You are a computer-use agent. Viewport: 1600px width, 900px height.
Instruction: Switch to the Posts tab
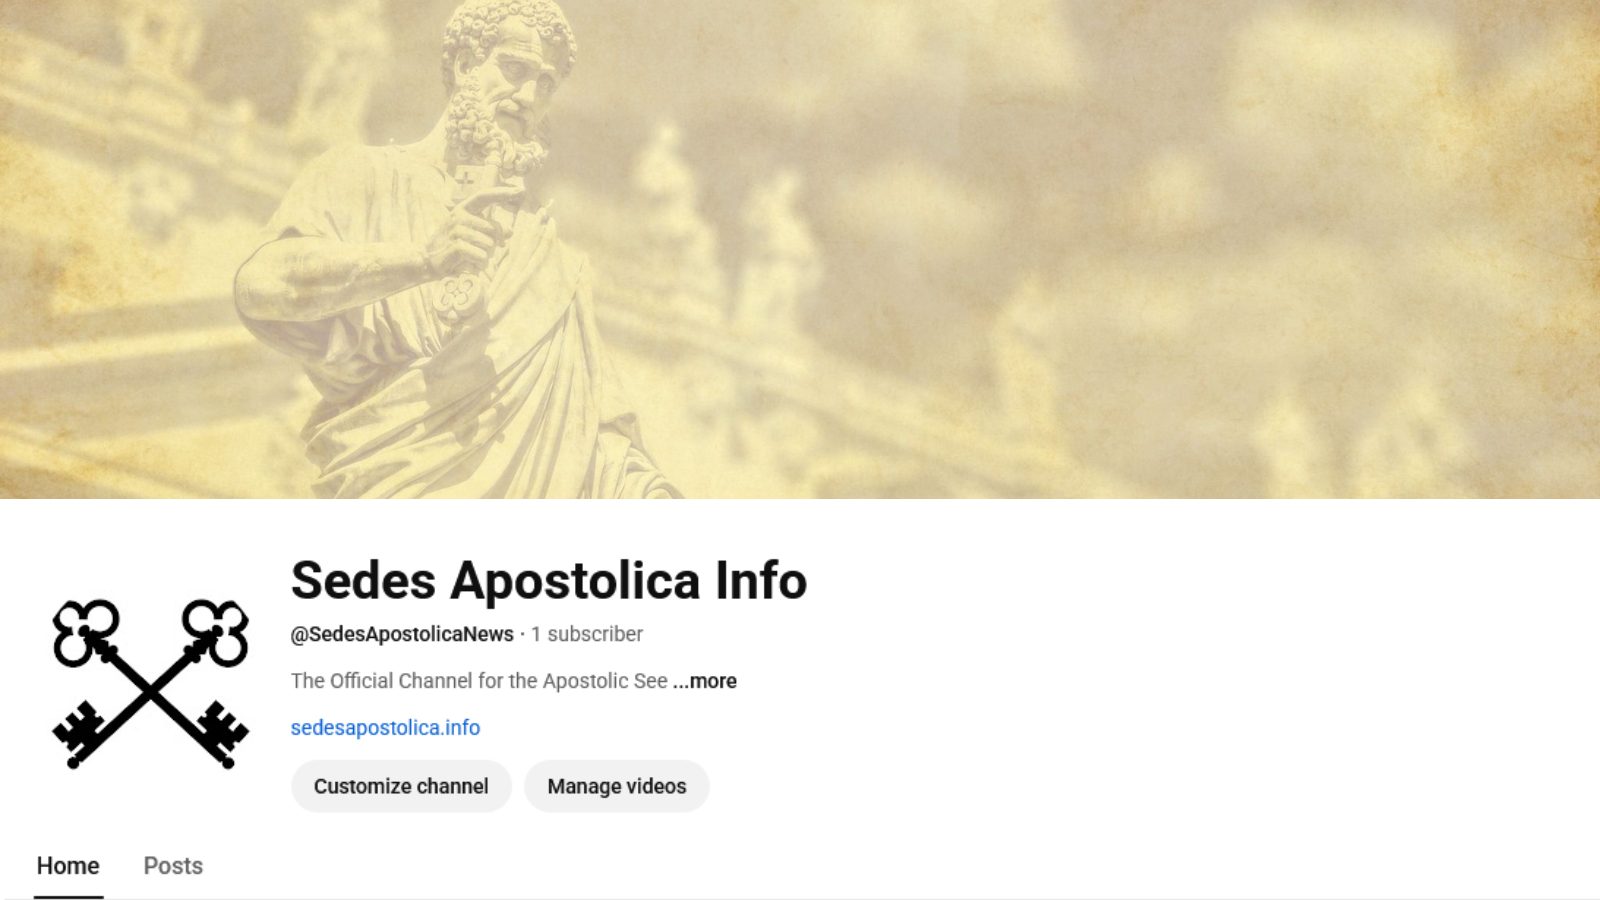click(173, 866)
